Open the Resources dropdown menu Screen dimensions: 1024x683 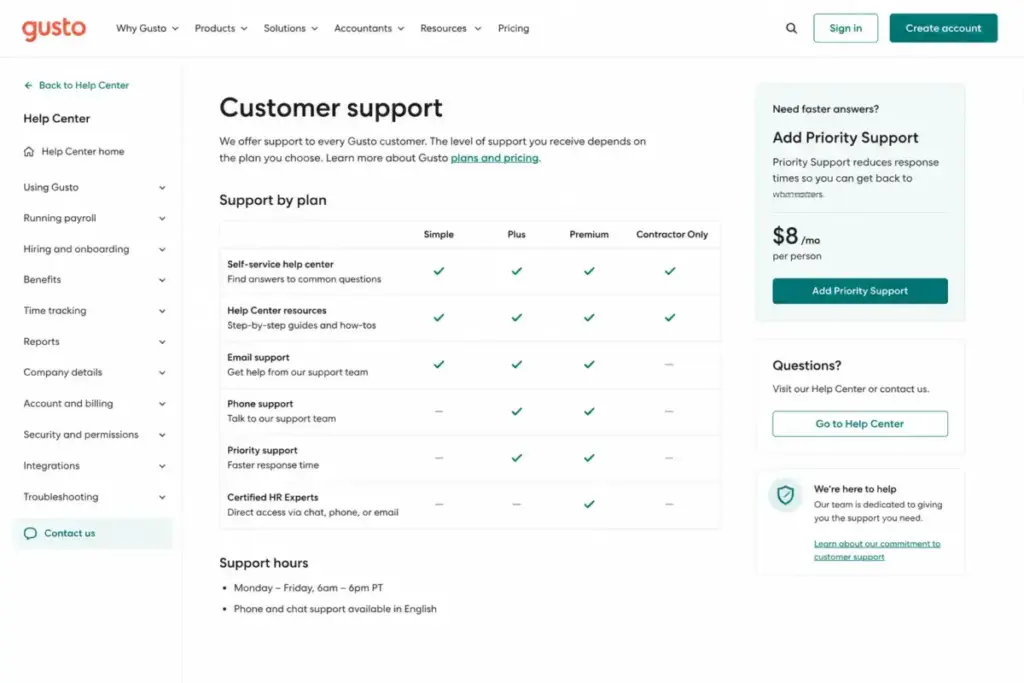pos(451,29)
